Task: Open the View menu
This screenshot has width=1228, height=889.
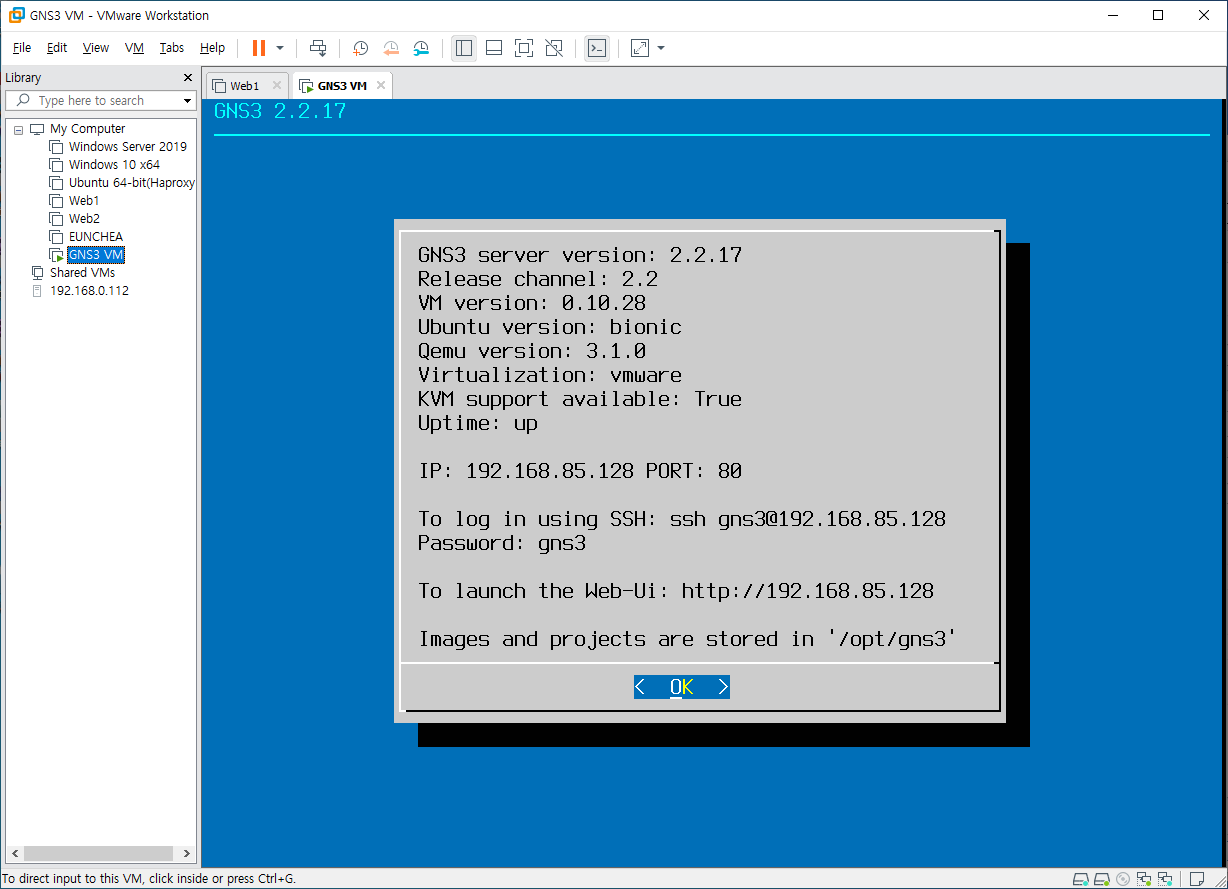Action: point(96,48)
